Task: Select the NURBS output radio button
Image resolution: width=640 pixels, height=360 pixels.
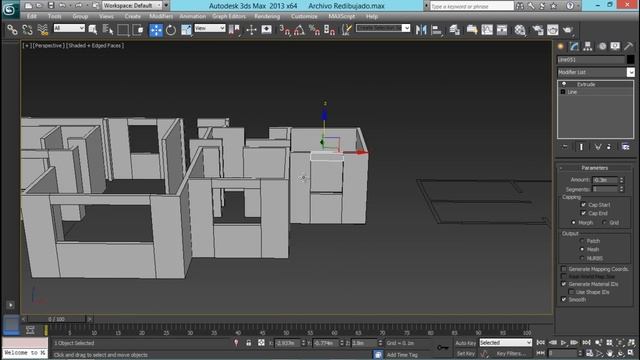Action: (x=582, y=258)
